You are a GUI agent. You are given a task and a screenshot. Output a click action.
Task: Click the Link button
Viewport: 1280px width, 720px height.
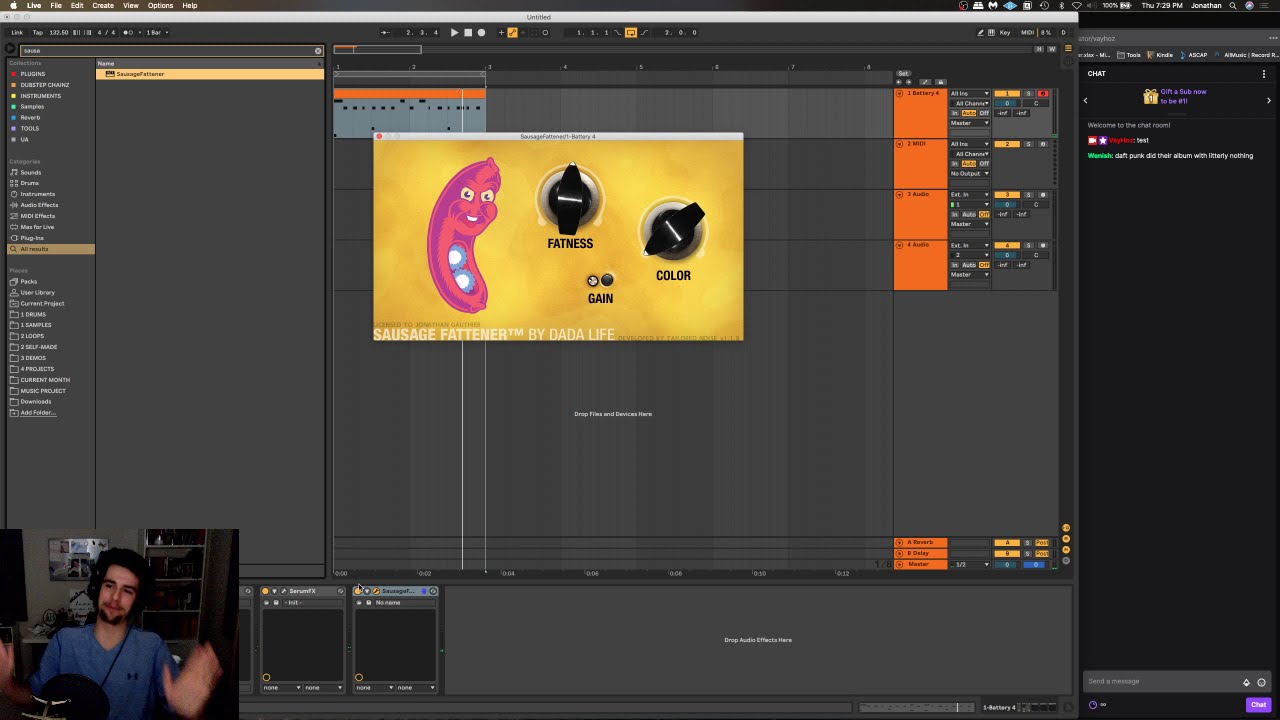click(x=17, y=32)
